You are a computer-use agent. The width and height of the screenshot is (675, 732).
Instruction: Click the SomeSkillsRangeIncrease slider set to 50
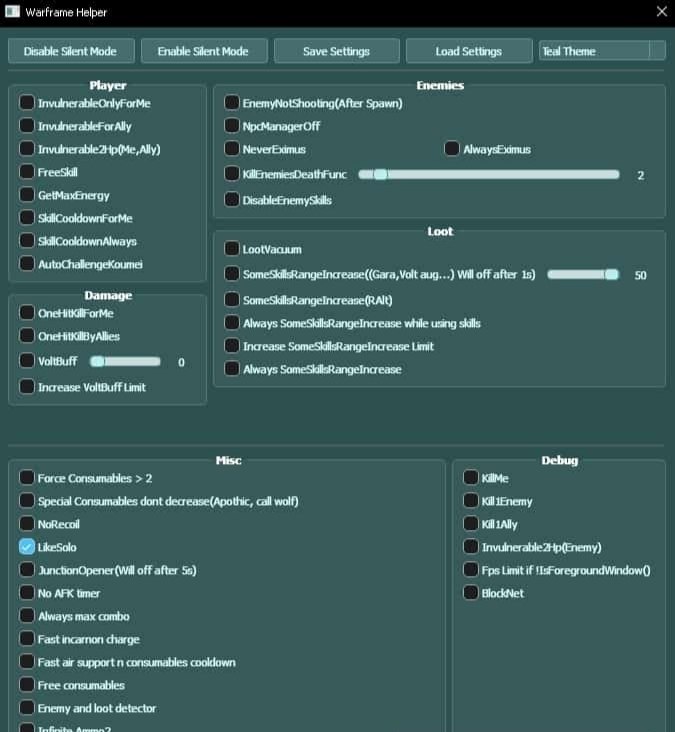click(583, 274)
